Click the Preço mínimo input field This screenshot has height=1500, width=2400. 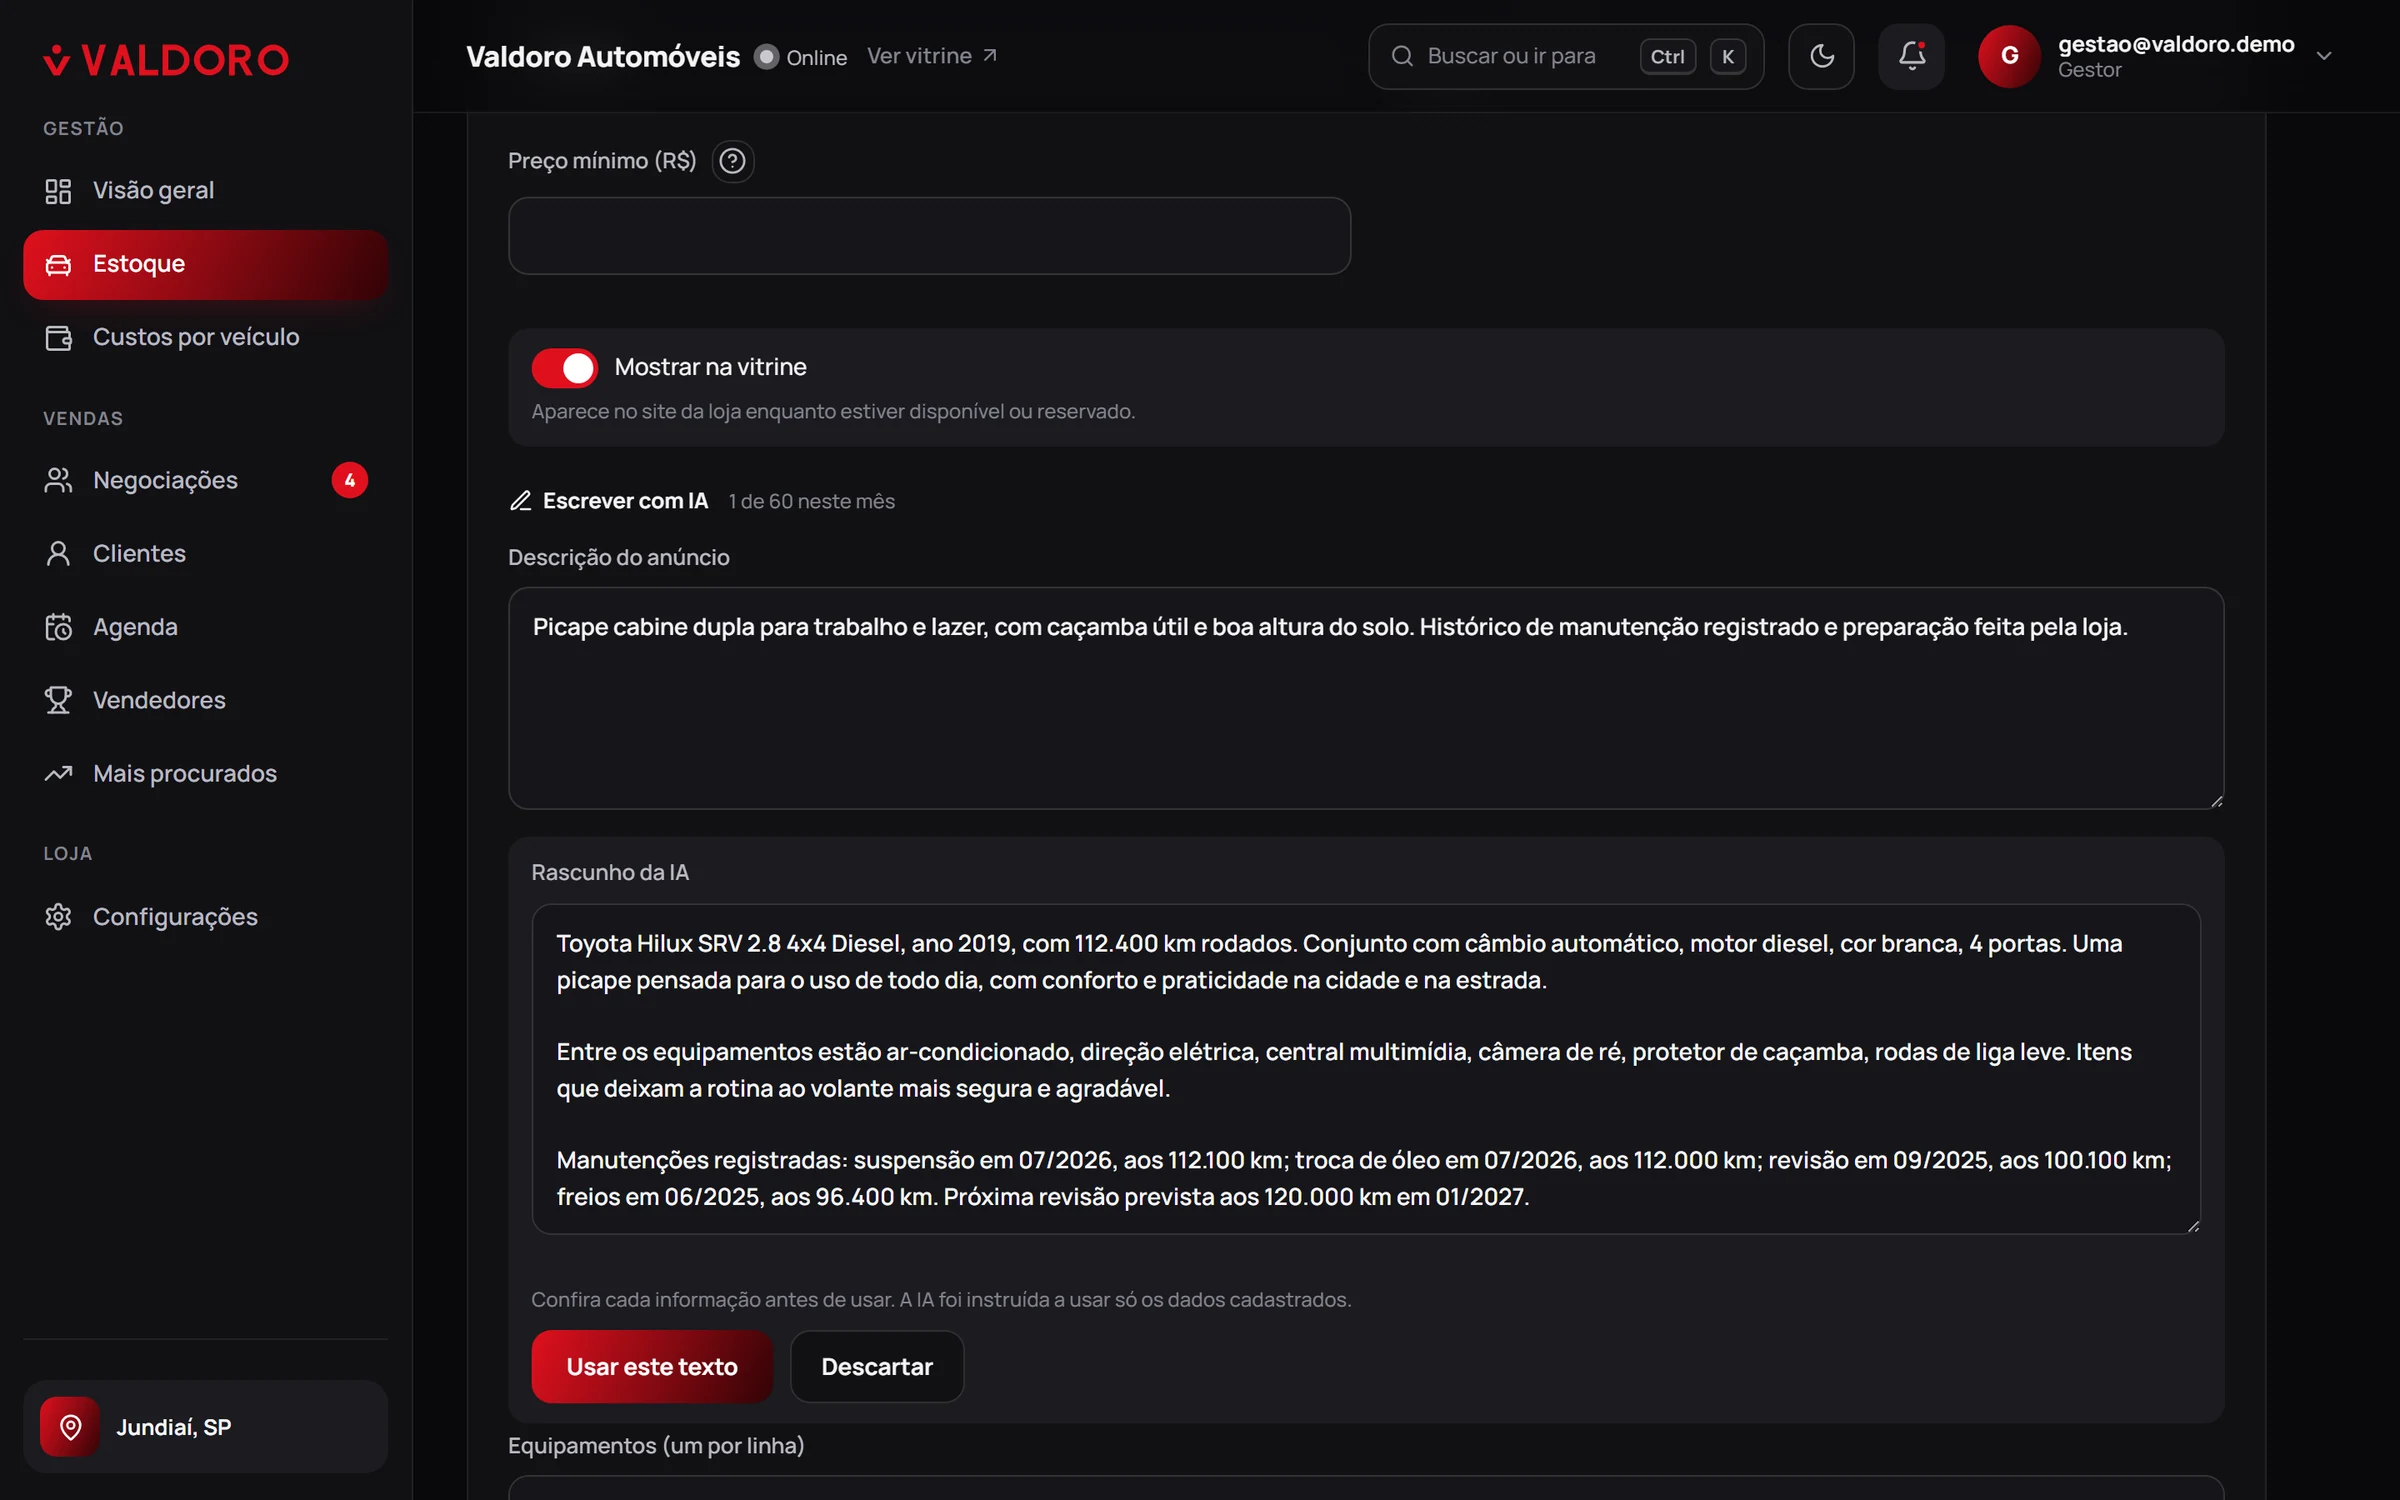coord(929,236)
